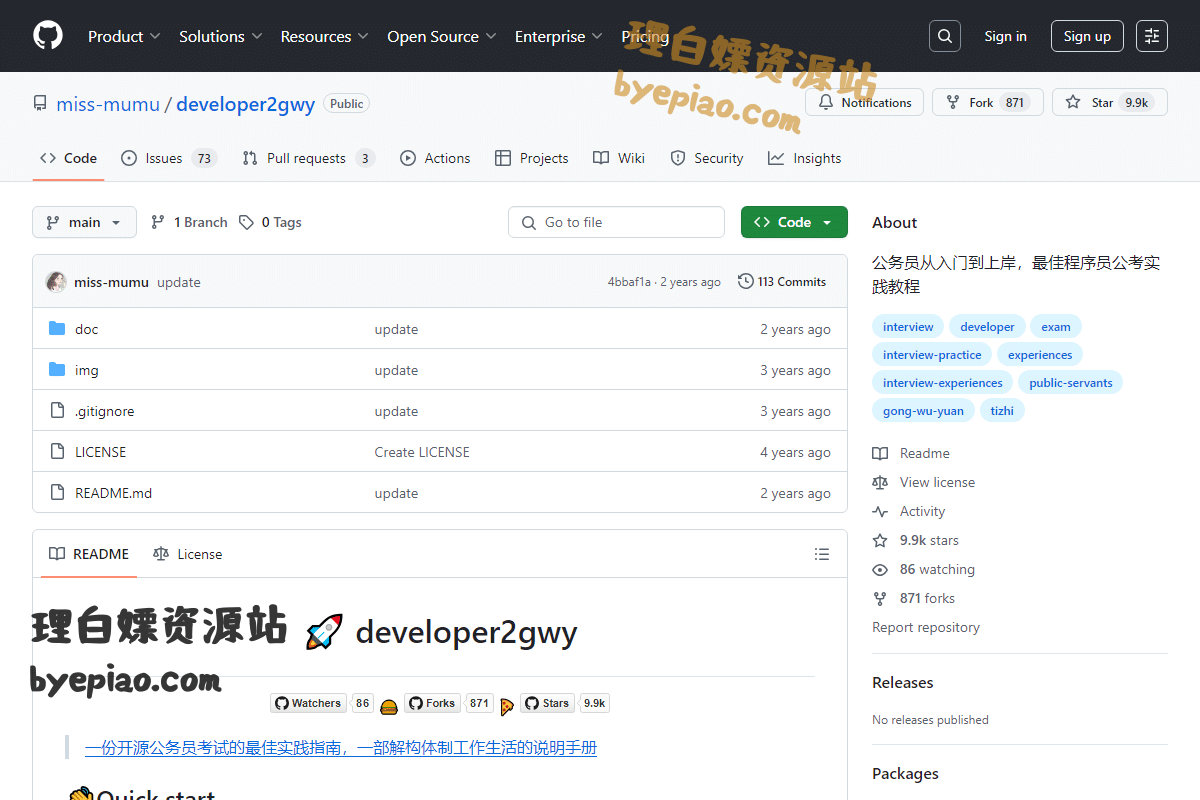Open the main branch selector dropdown

[84, 222]
